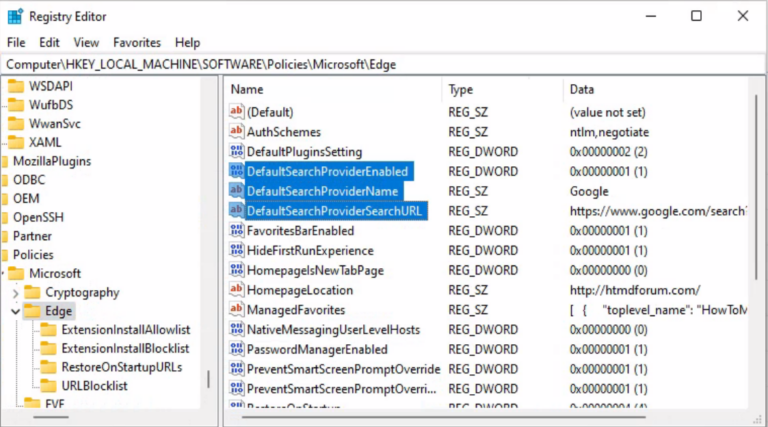Expand the Cryptography key
This screenshot has width=768, height=427.
(13, 293)
